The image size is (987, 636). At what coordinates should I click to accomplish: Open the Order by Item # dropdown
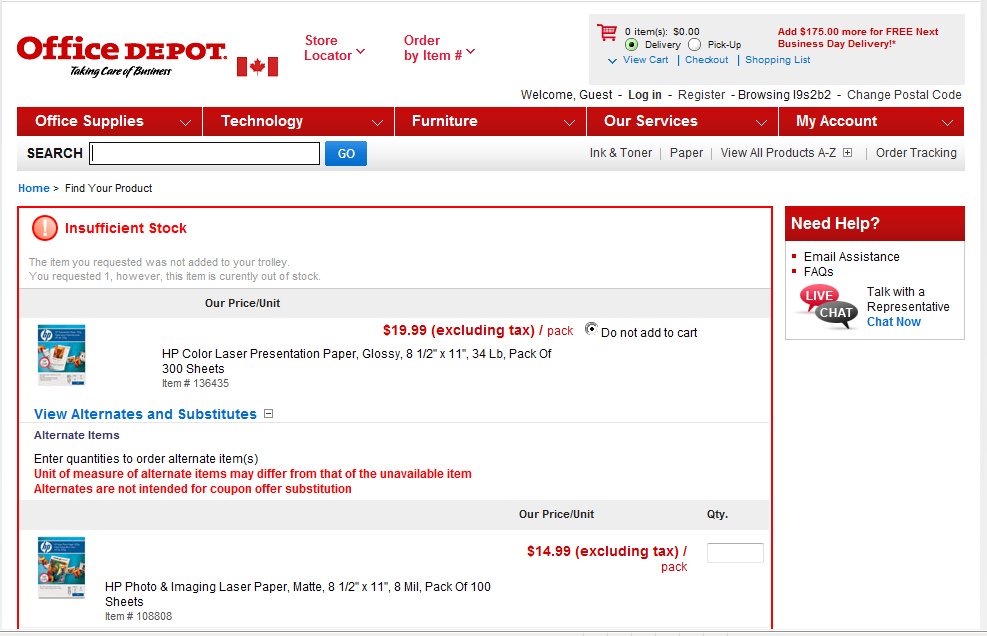[x=439, y=48]
